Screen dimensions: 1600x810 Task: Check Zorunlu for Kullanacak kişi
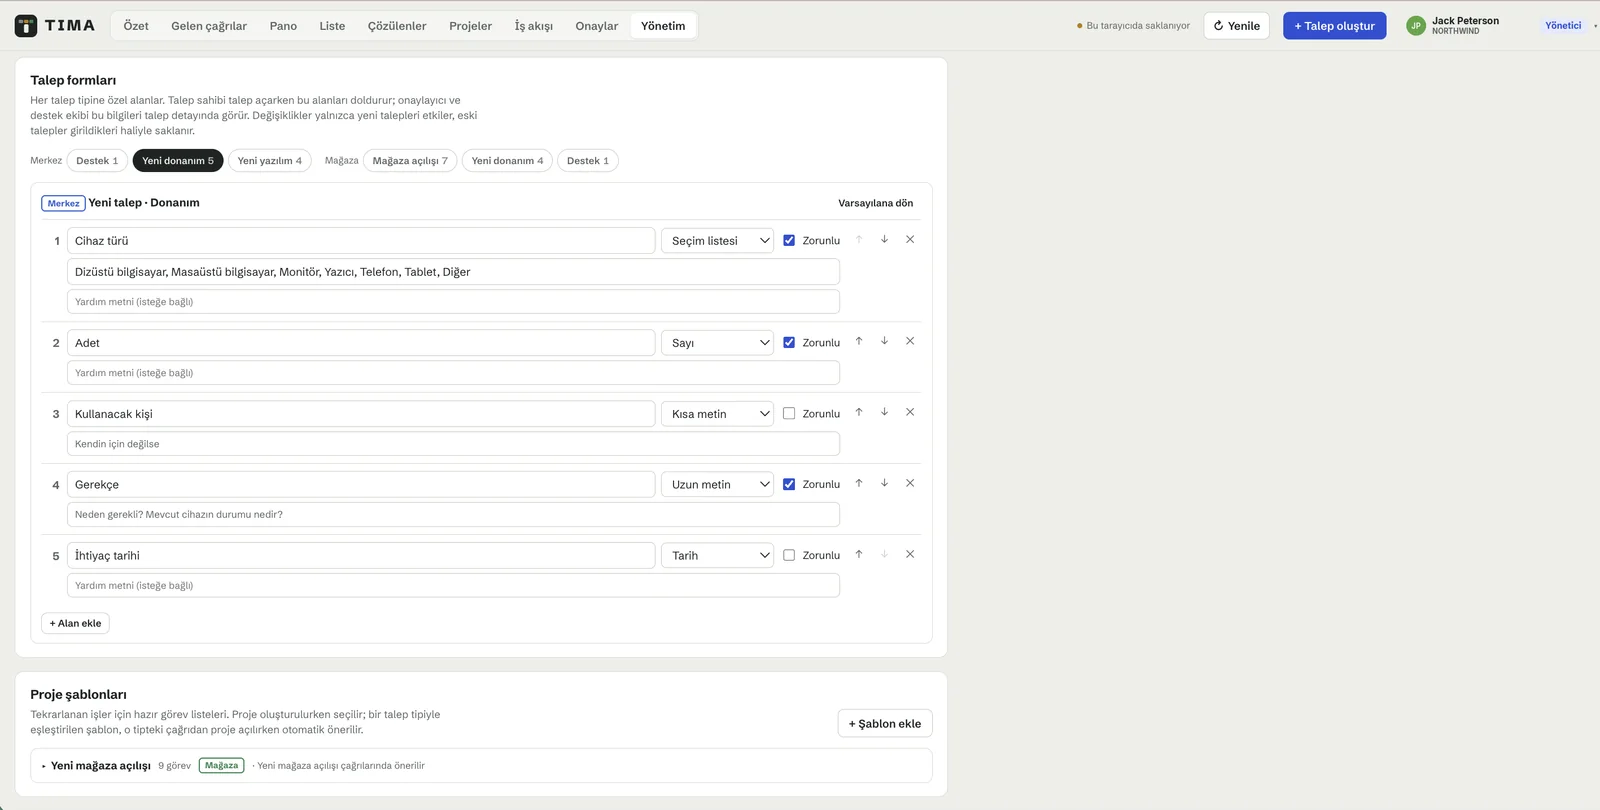point(789,414)
